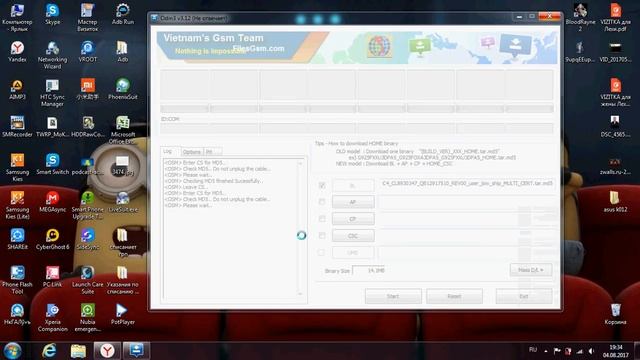Select the Phone Flash Tool icon
640x360 pixels.
pos(17,280)
